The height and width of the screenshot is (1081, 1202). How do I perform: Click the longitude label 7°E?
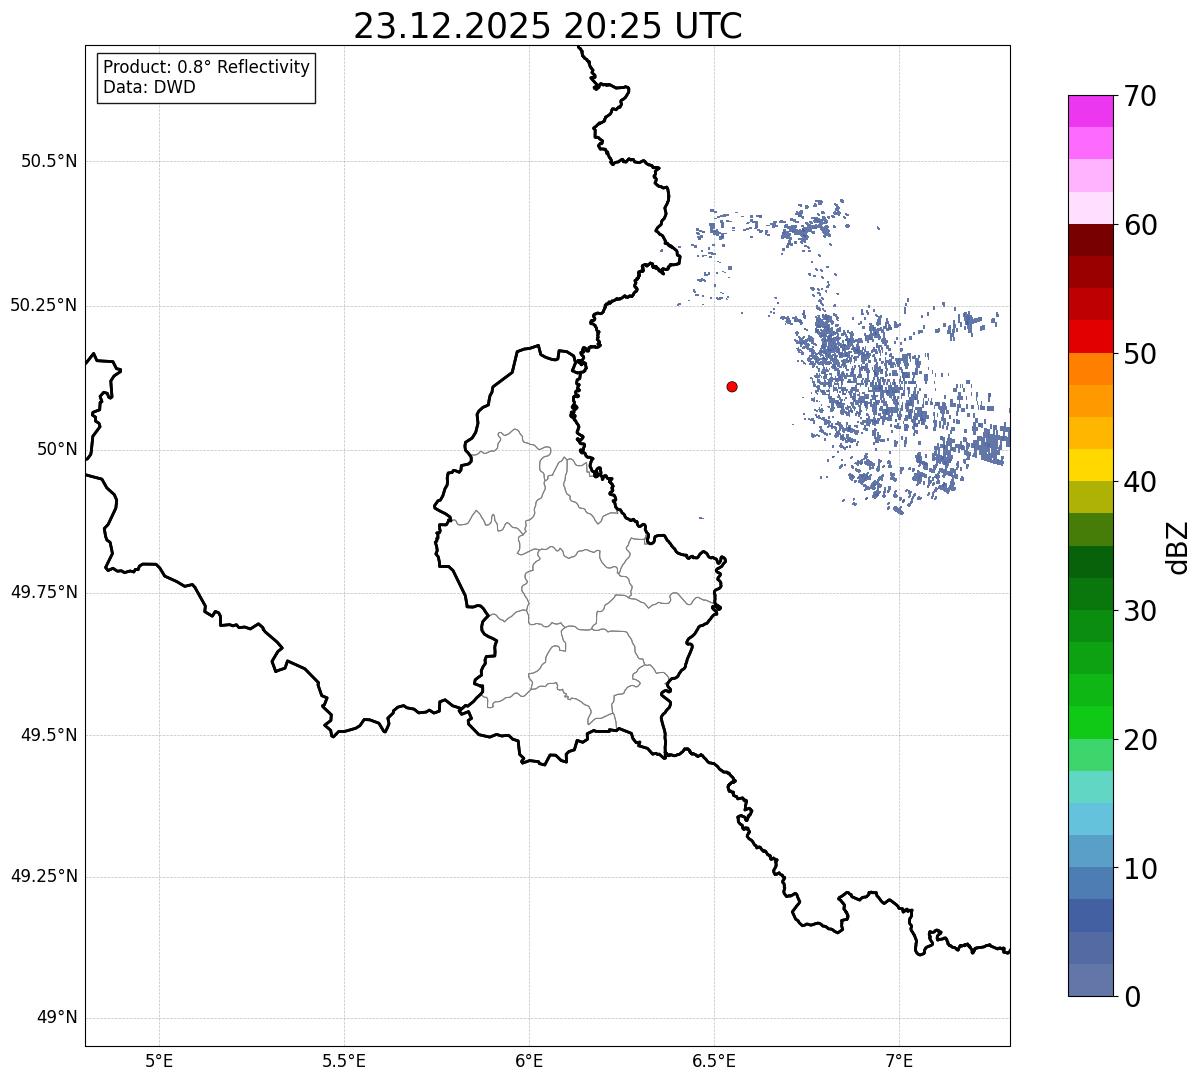(899, 1061)
